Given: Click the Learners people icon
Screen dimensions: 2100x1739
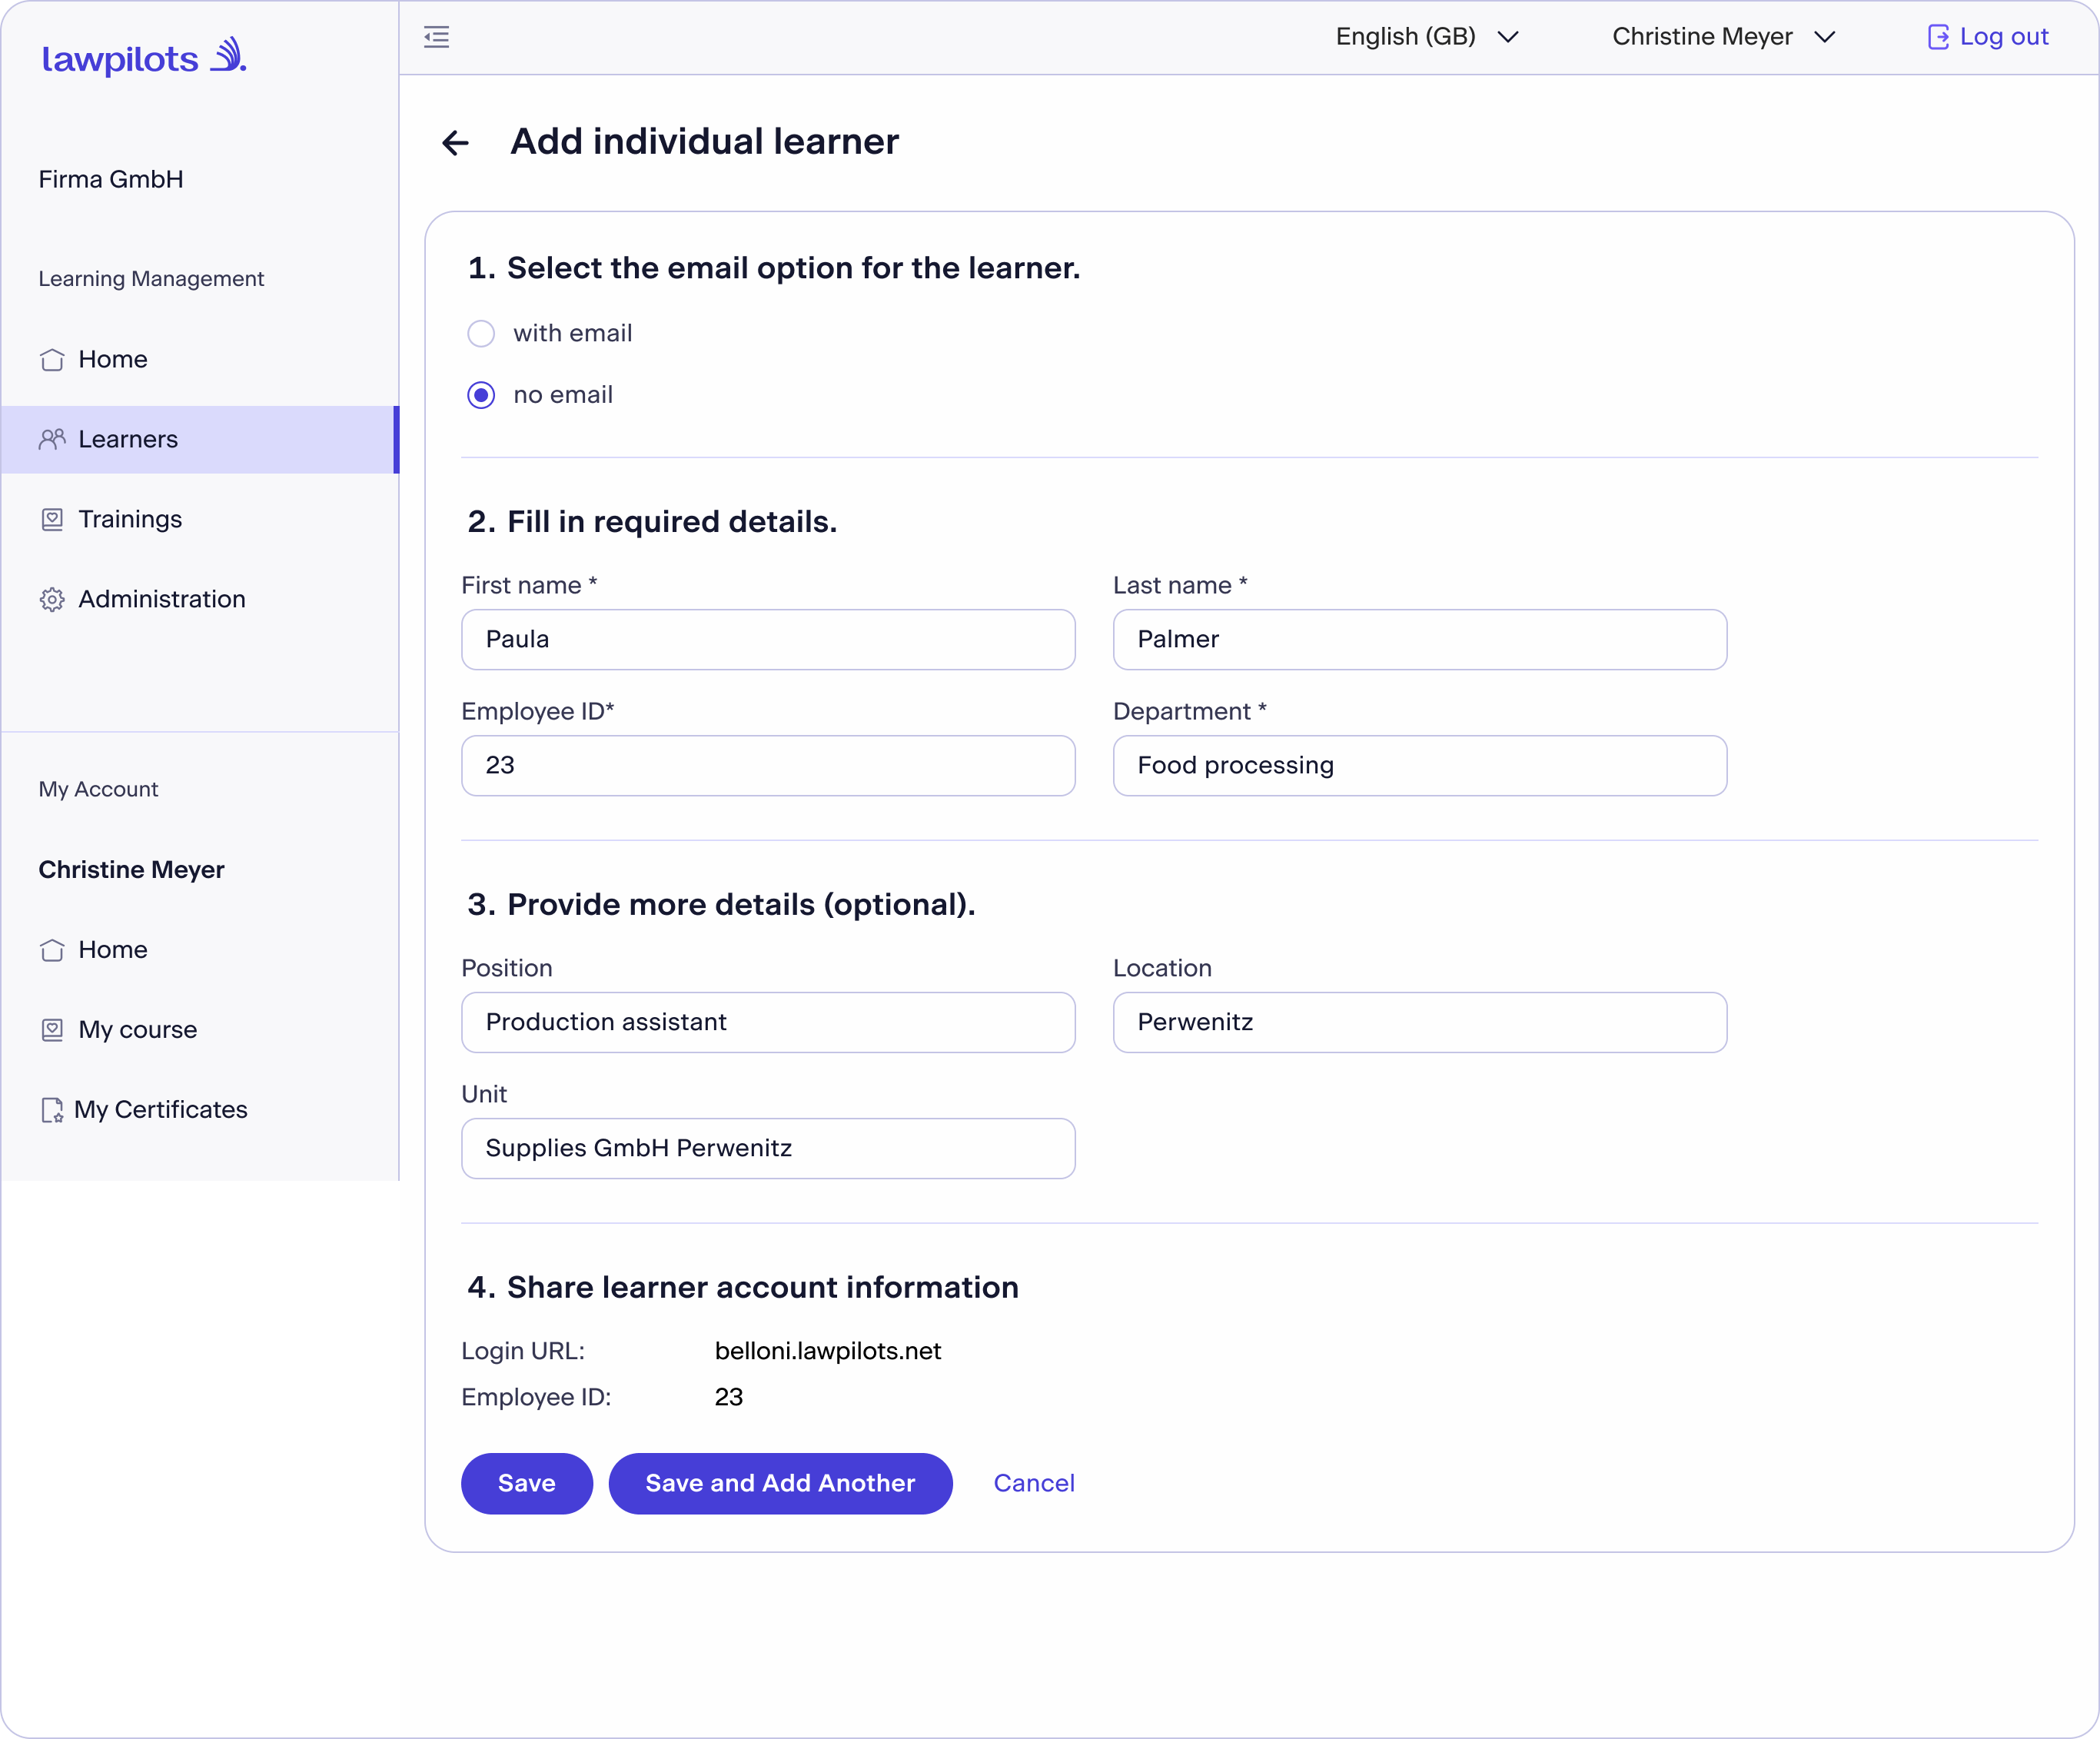Looking at the screenshot, I should (52, 439).
